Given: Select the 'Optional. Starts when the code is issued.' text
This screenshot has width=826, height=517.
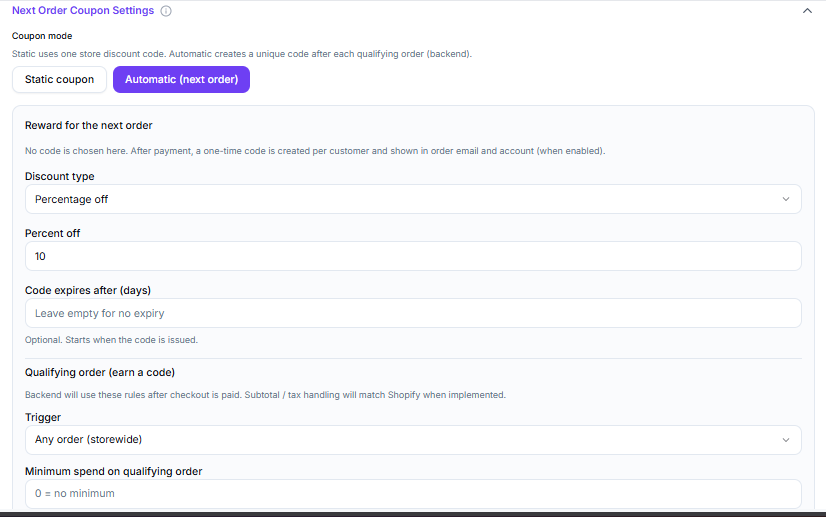Looking at the screenshot, I should point(111,340).
